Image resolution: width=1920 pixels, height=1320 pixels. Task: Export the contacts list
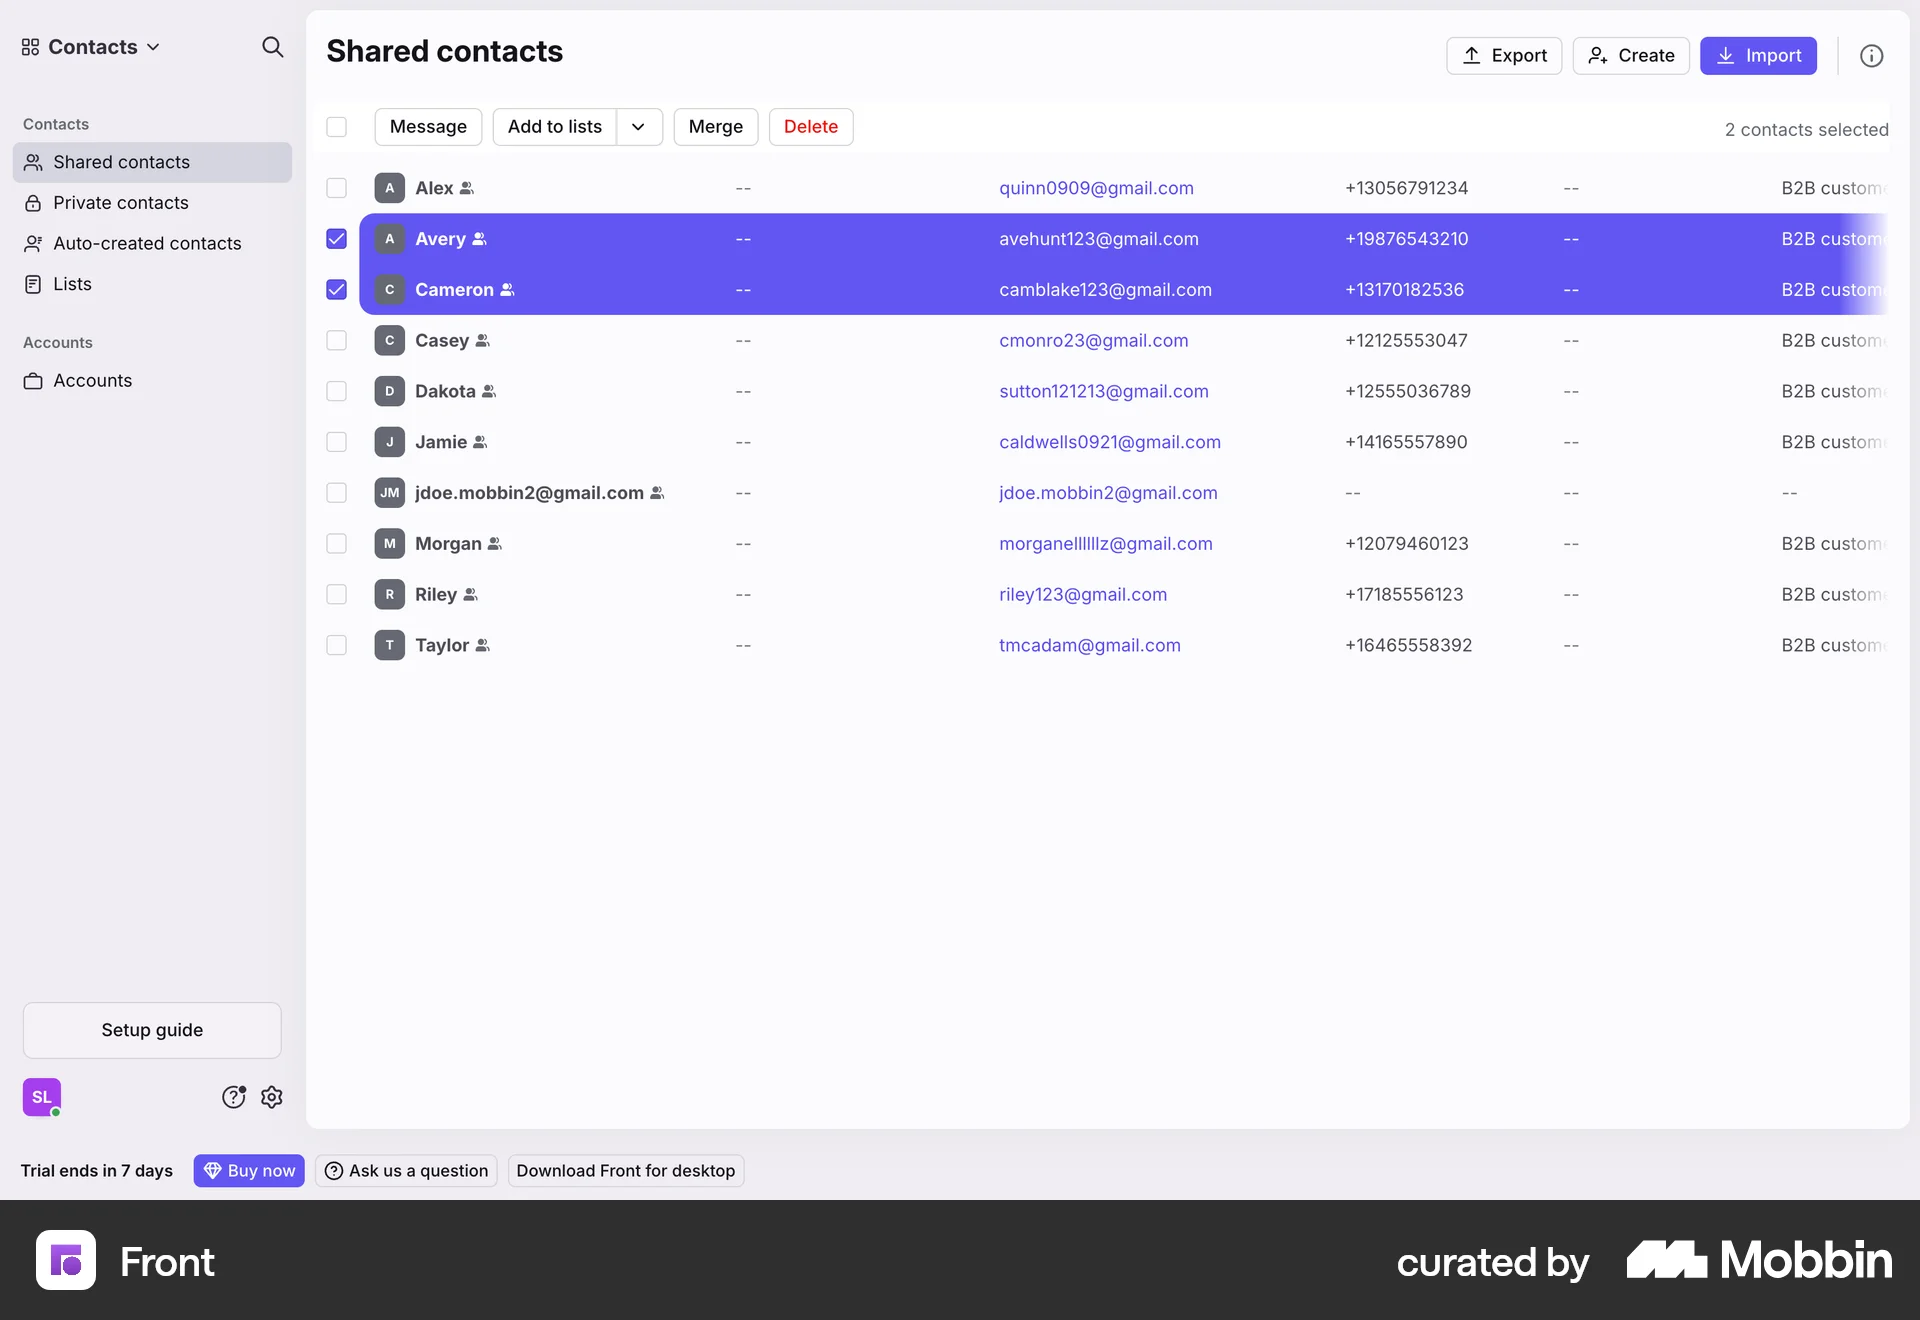tap(1504, 55)
